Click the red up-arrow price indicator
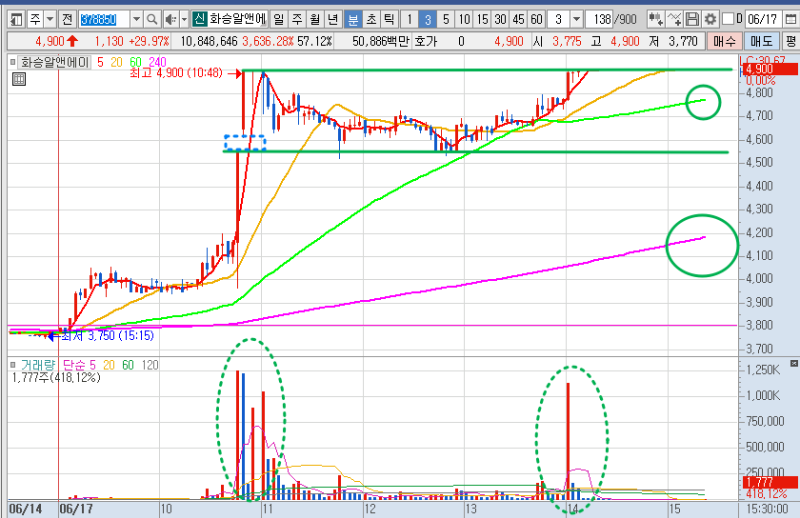Screen dimensions: 800x518 [72, 41]
